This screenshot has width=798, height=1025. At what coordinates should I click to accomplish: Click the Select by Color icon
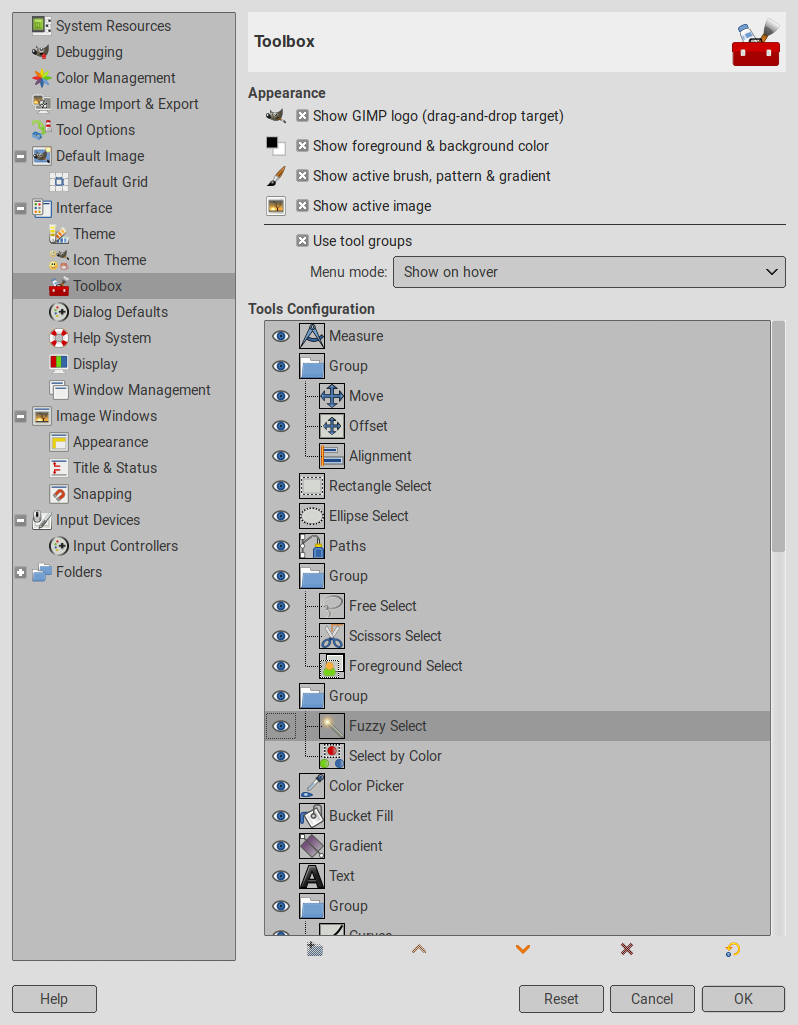[x=332, y=756]
